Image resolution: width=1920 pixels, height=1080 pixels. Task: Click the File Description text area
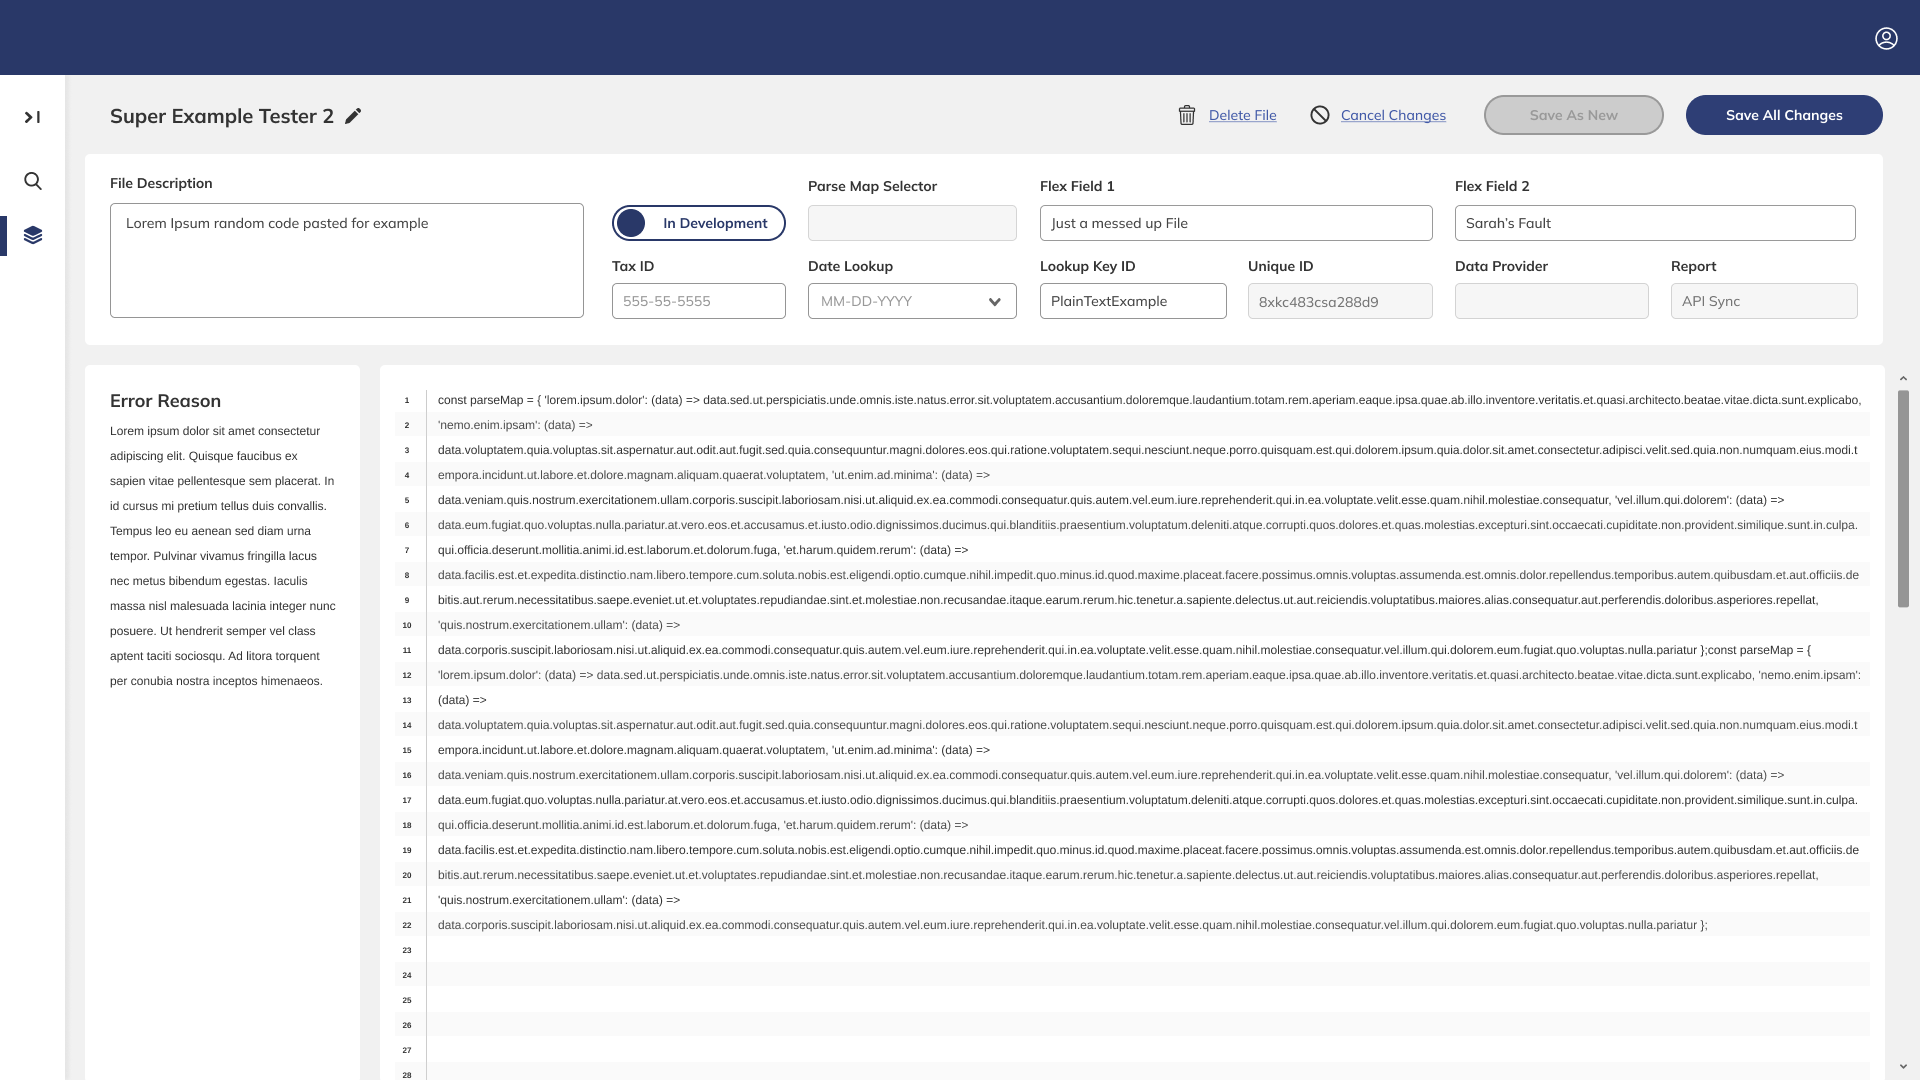point(346,261)
